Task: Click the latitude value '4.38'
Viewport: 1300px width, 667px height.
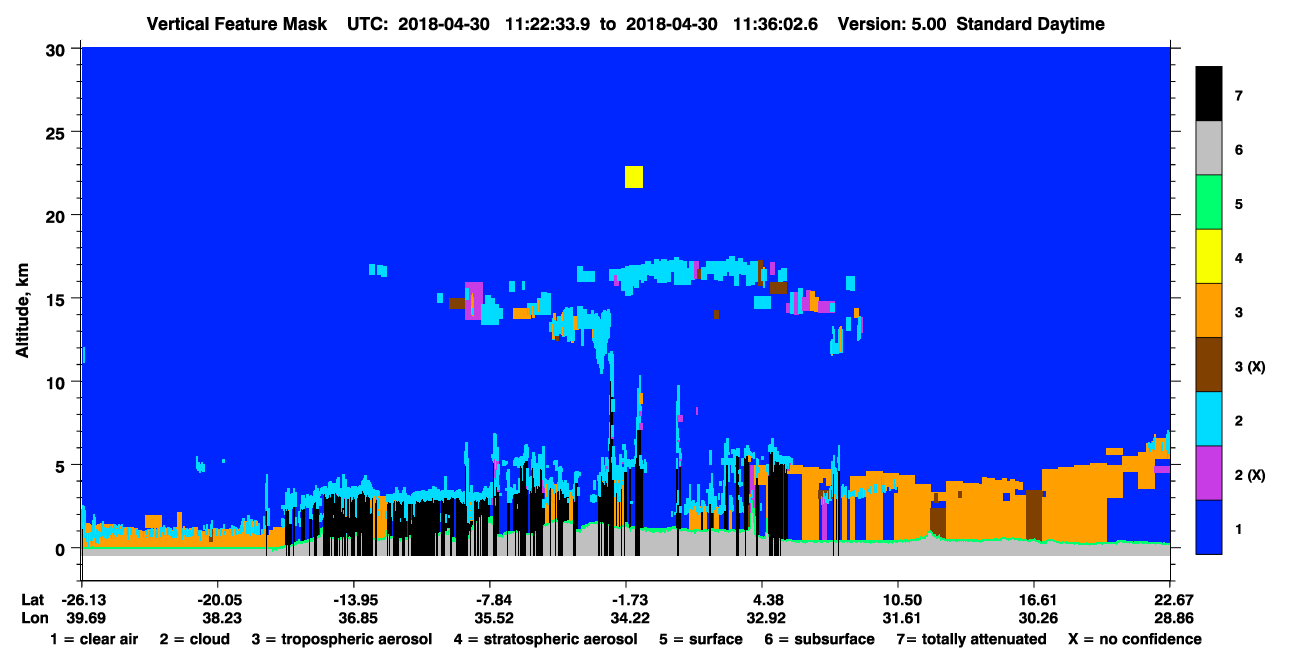Action: pyautogui.click(x=762, y=600)
